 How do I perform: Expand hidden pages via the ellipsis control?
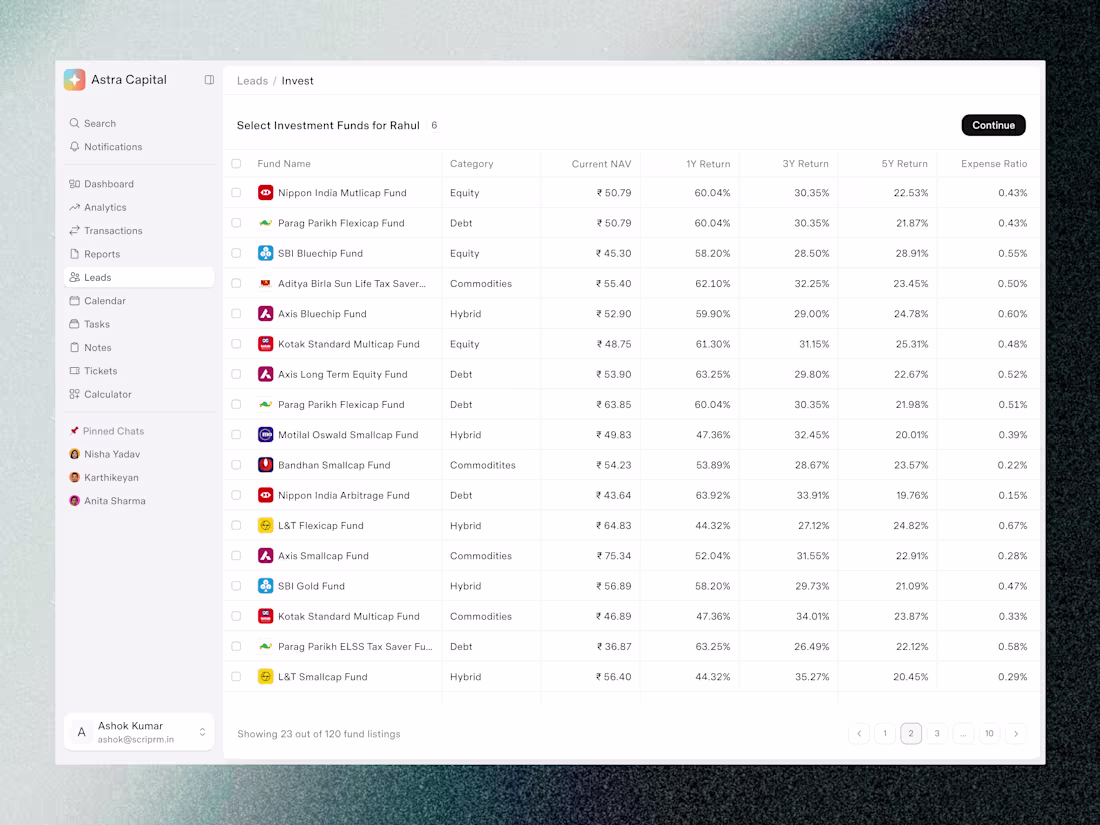pyautogui.click(x=963, y=733)
